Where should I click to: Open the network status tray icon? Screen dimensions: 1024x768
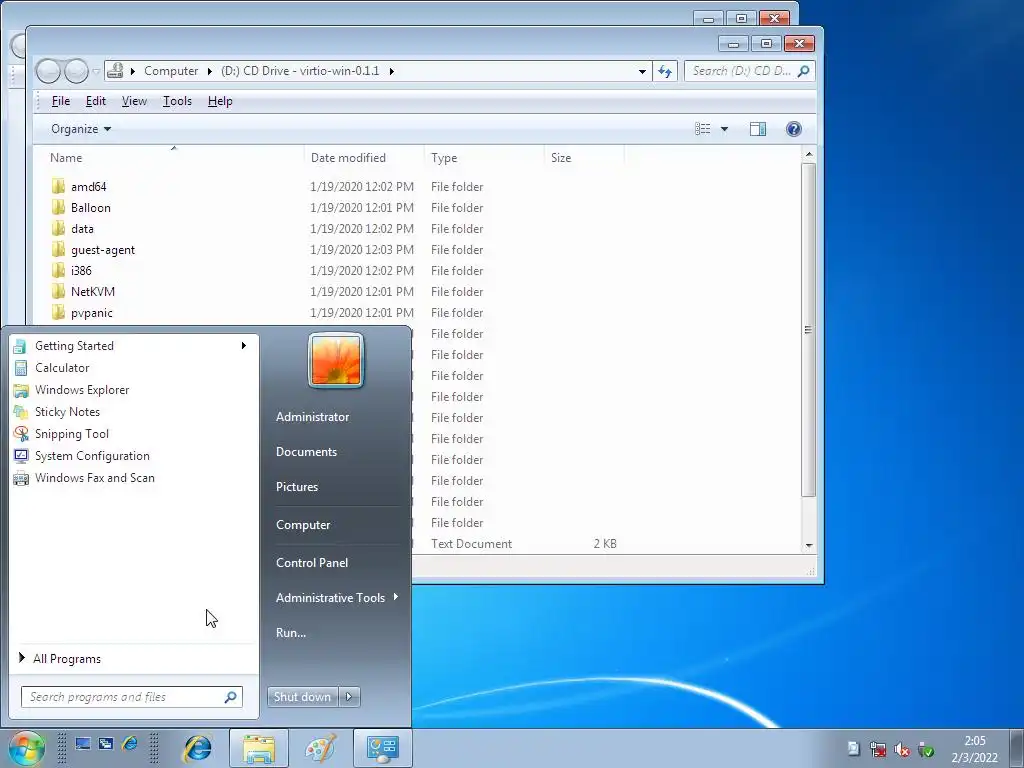(x=878, y=749)
